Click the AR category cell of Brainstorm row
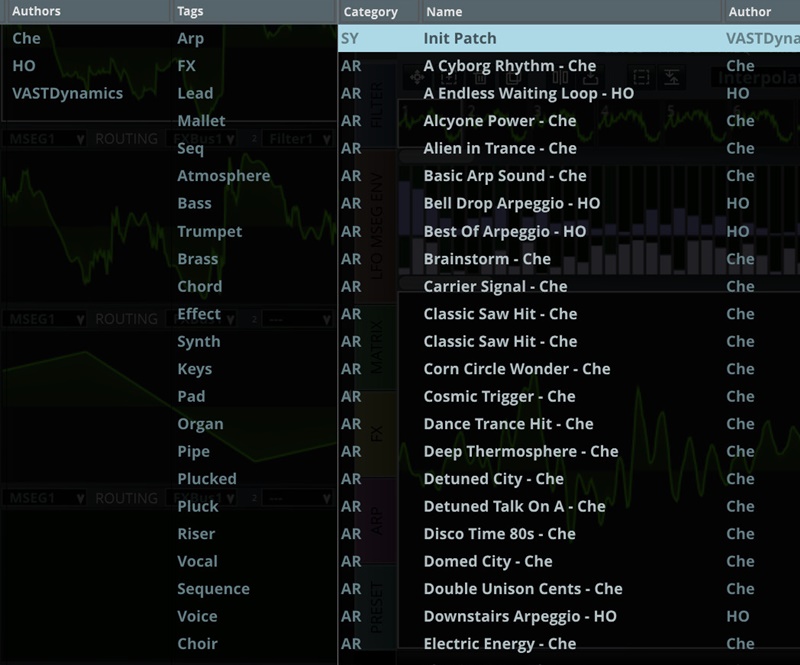The height and width of the screenshot is (665, 800). point(351,259)
